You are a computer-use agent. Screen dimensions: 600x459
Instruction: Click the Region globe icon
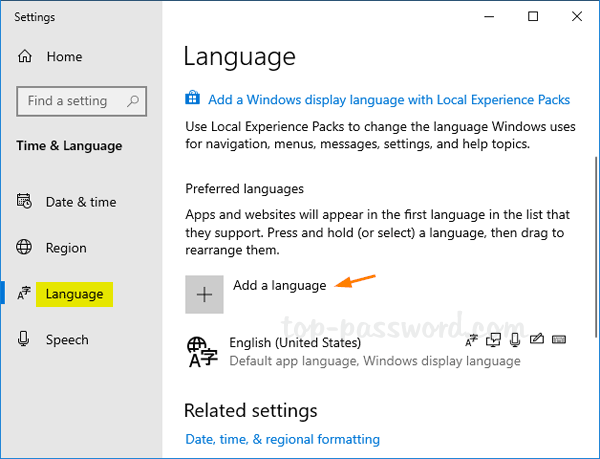click(x=25, y=248)
